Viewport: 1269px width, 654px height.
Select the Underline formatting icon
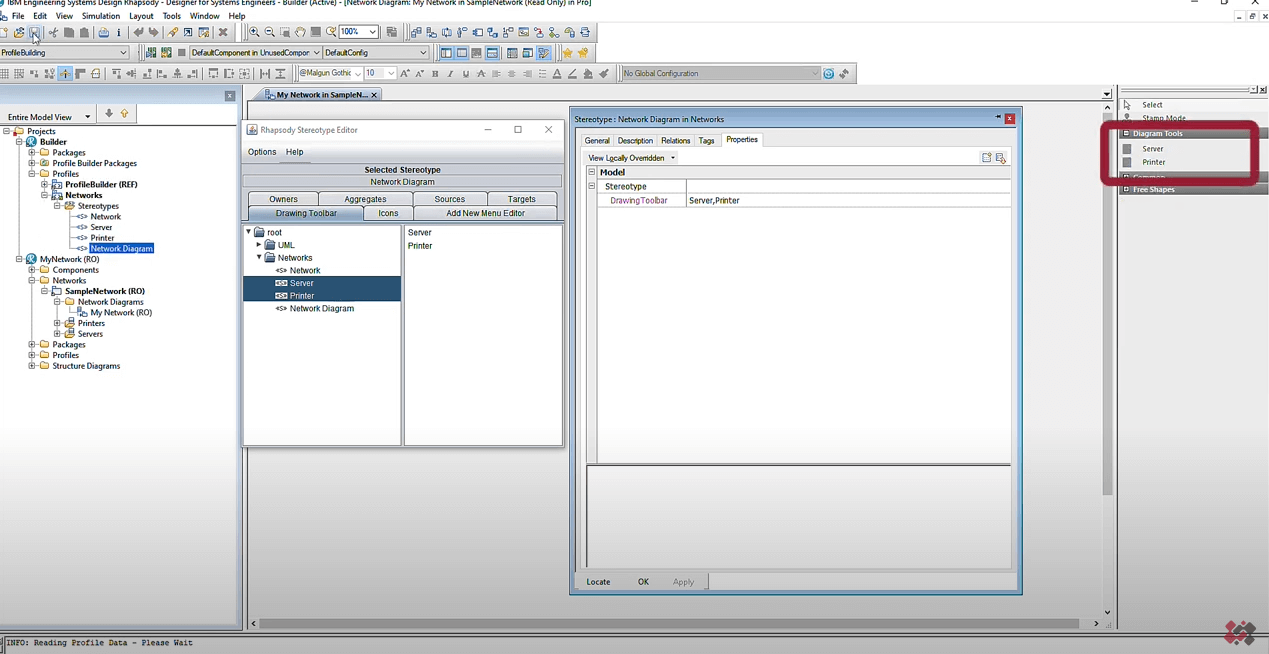(x=466, y=73)
